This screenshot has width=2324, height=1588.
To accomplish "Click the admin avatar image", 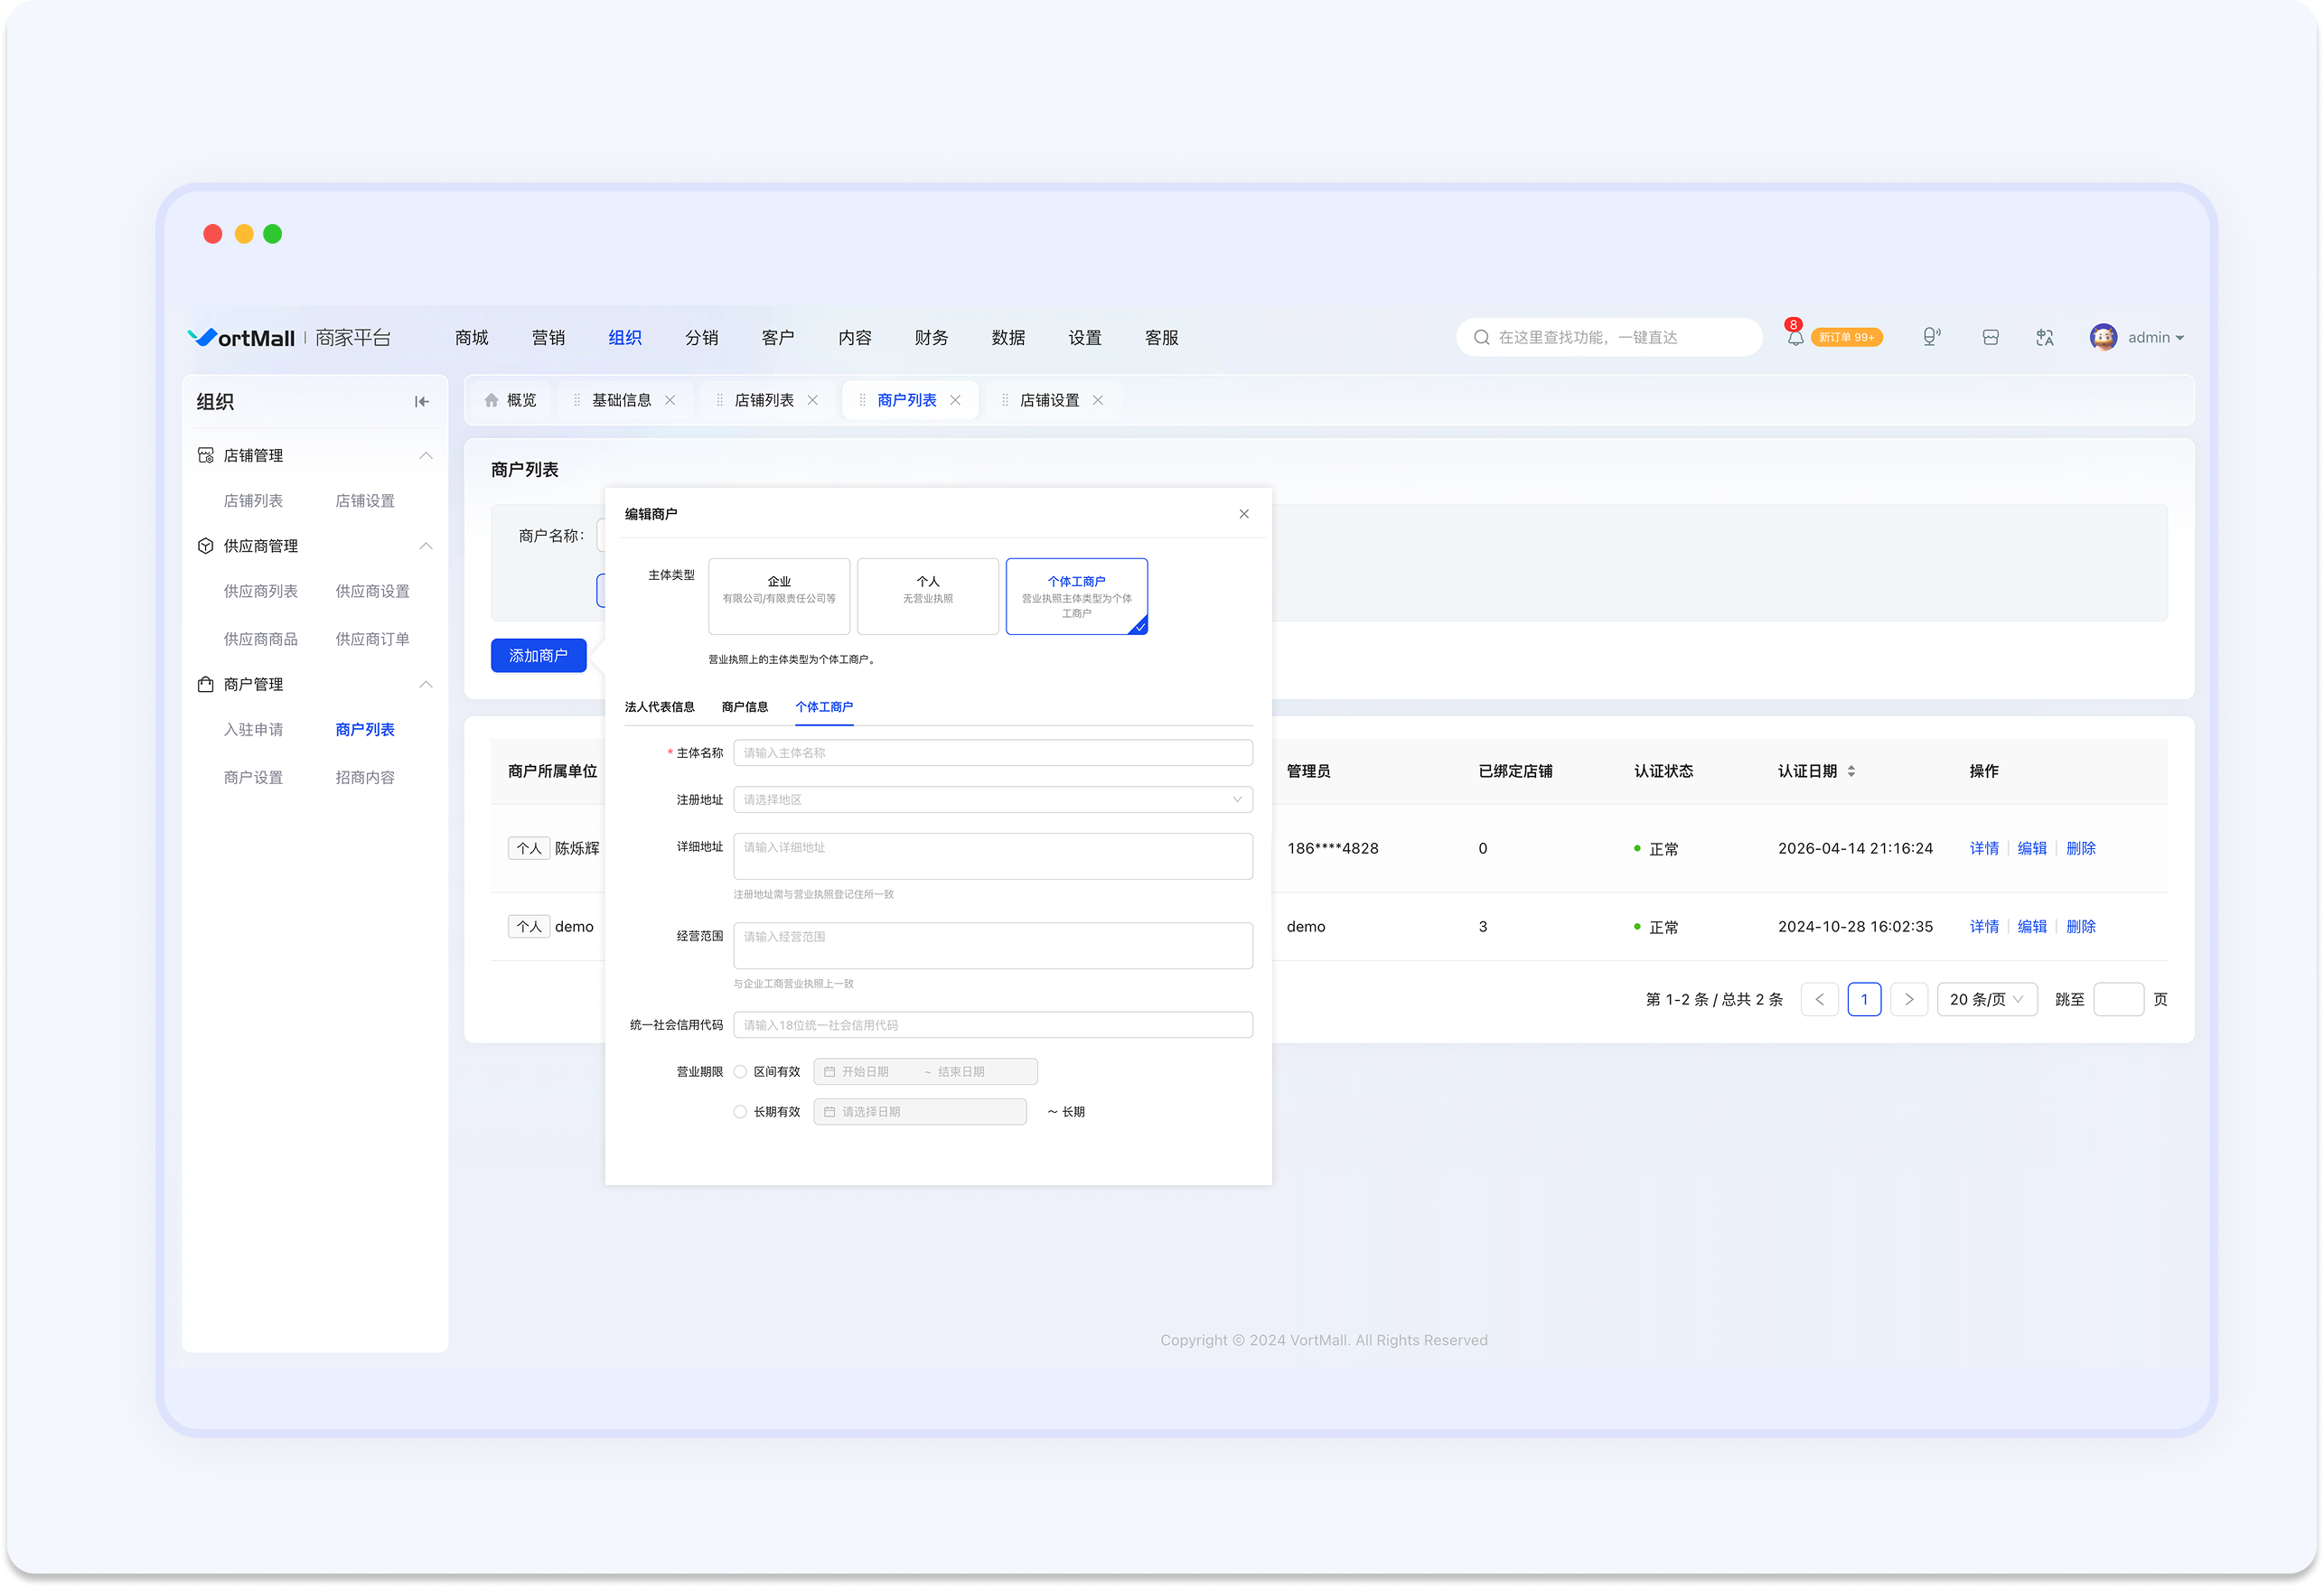I will pos(2103,338).
